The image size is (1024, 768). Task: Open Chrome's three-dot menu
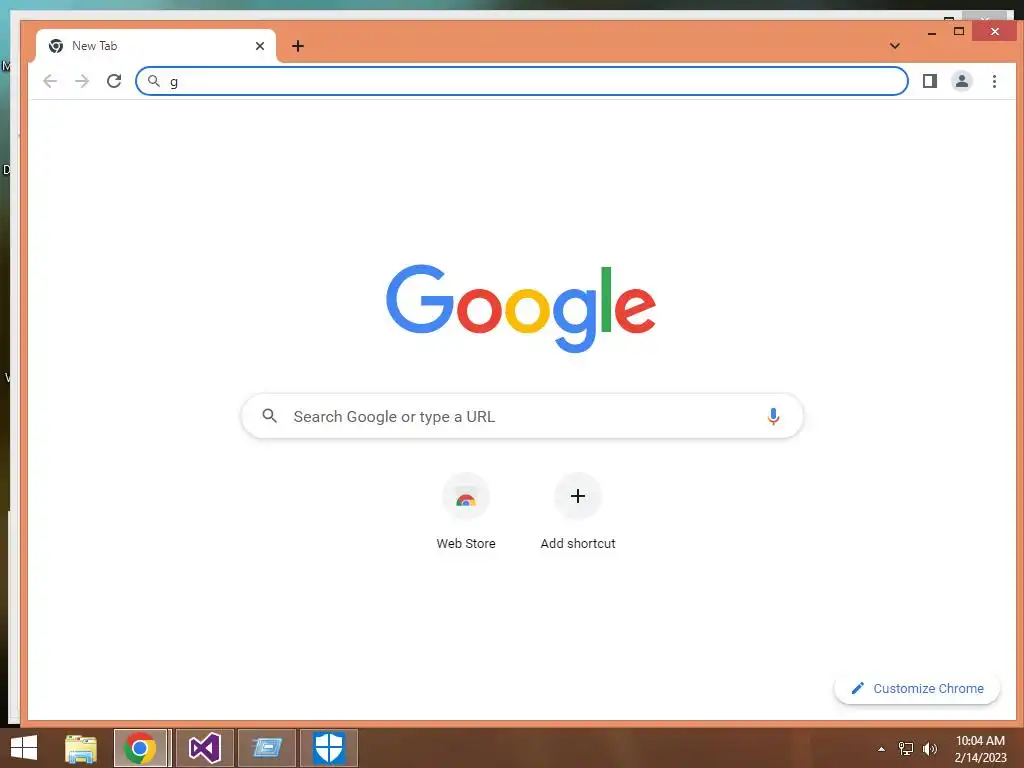tap(994, 81)
